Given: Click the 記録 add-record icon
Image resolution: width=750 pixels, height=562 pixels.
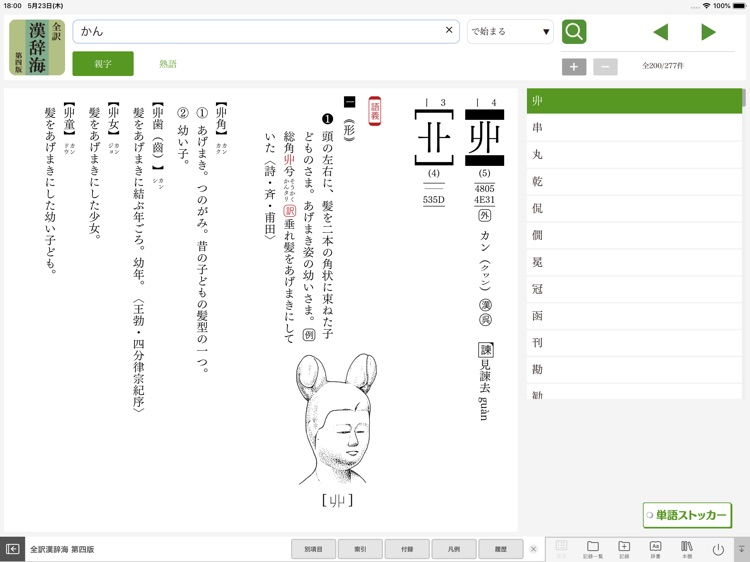Looking at the screenshot, I should [x=624, y=549].
